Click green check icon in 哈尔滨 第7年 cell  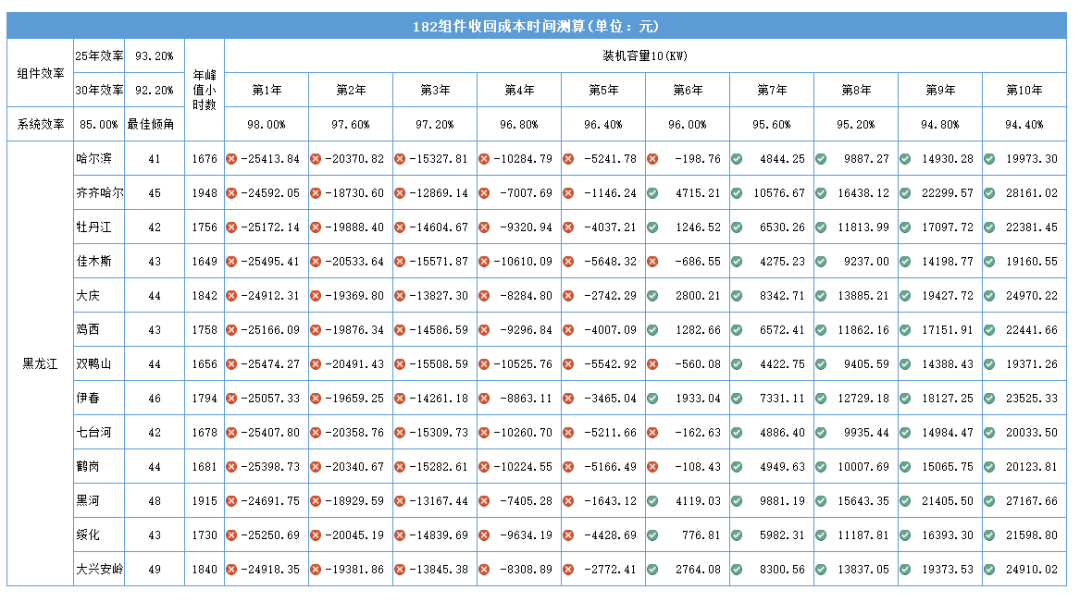coord(736,159)
